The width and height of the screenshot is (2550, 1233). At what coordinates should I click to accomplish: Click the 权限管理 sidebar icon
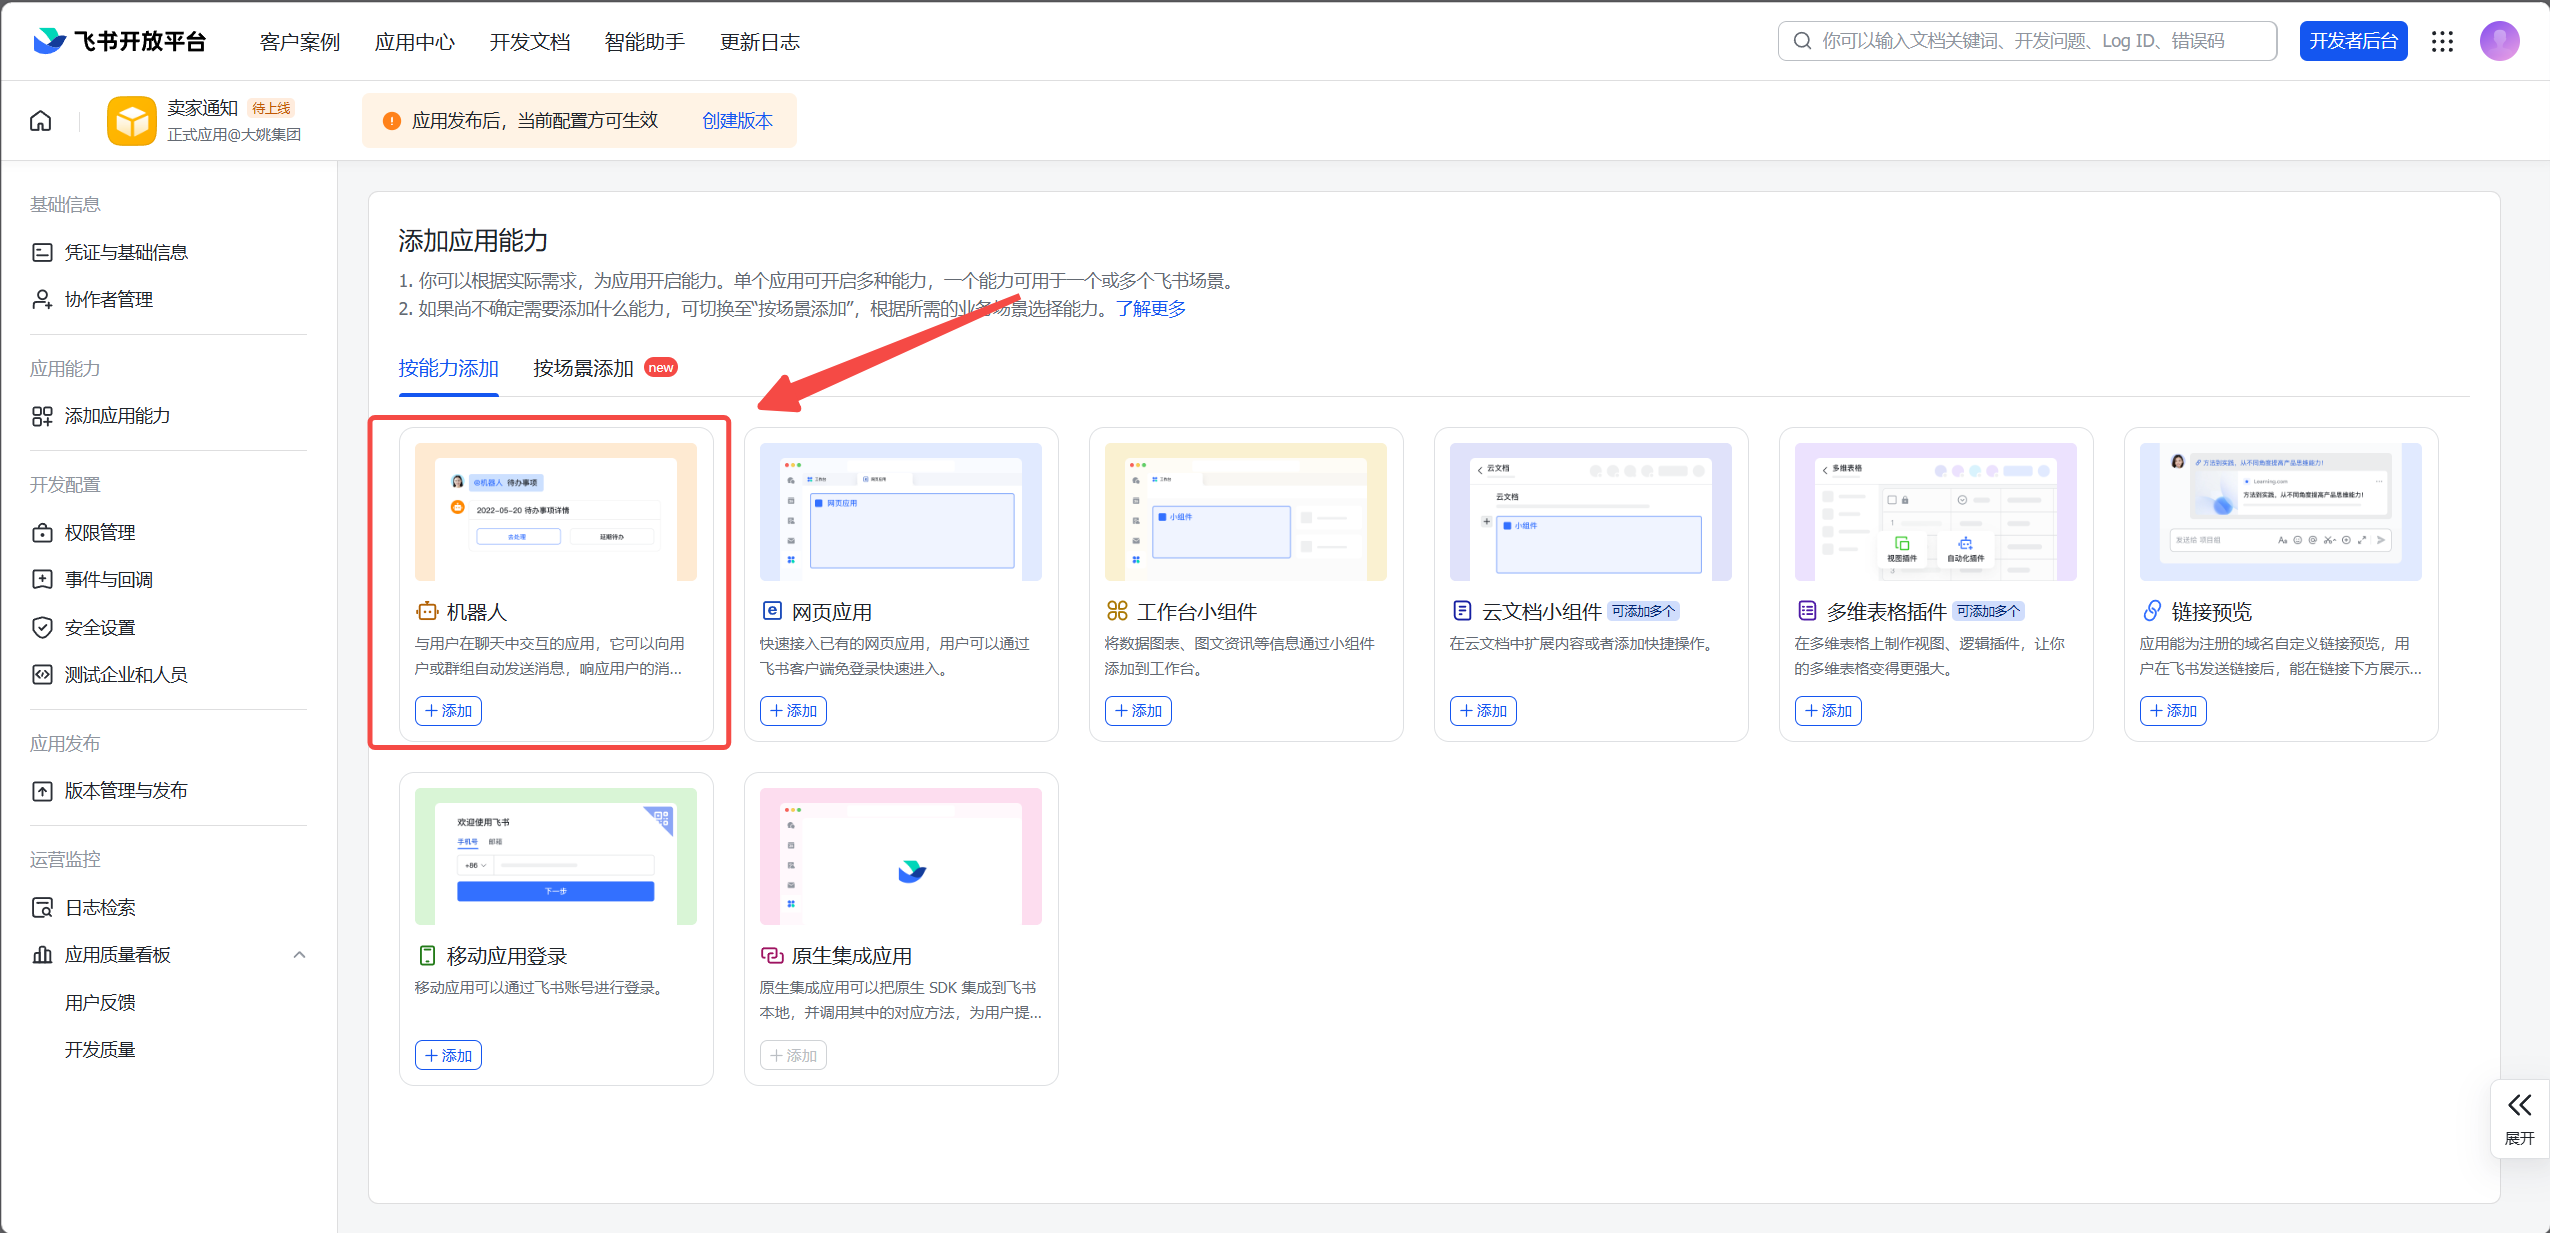pyautogui.click(x=42, y=533)
